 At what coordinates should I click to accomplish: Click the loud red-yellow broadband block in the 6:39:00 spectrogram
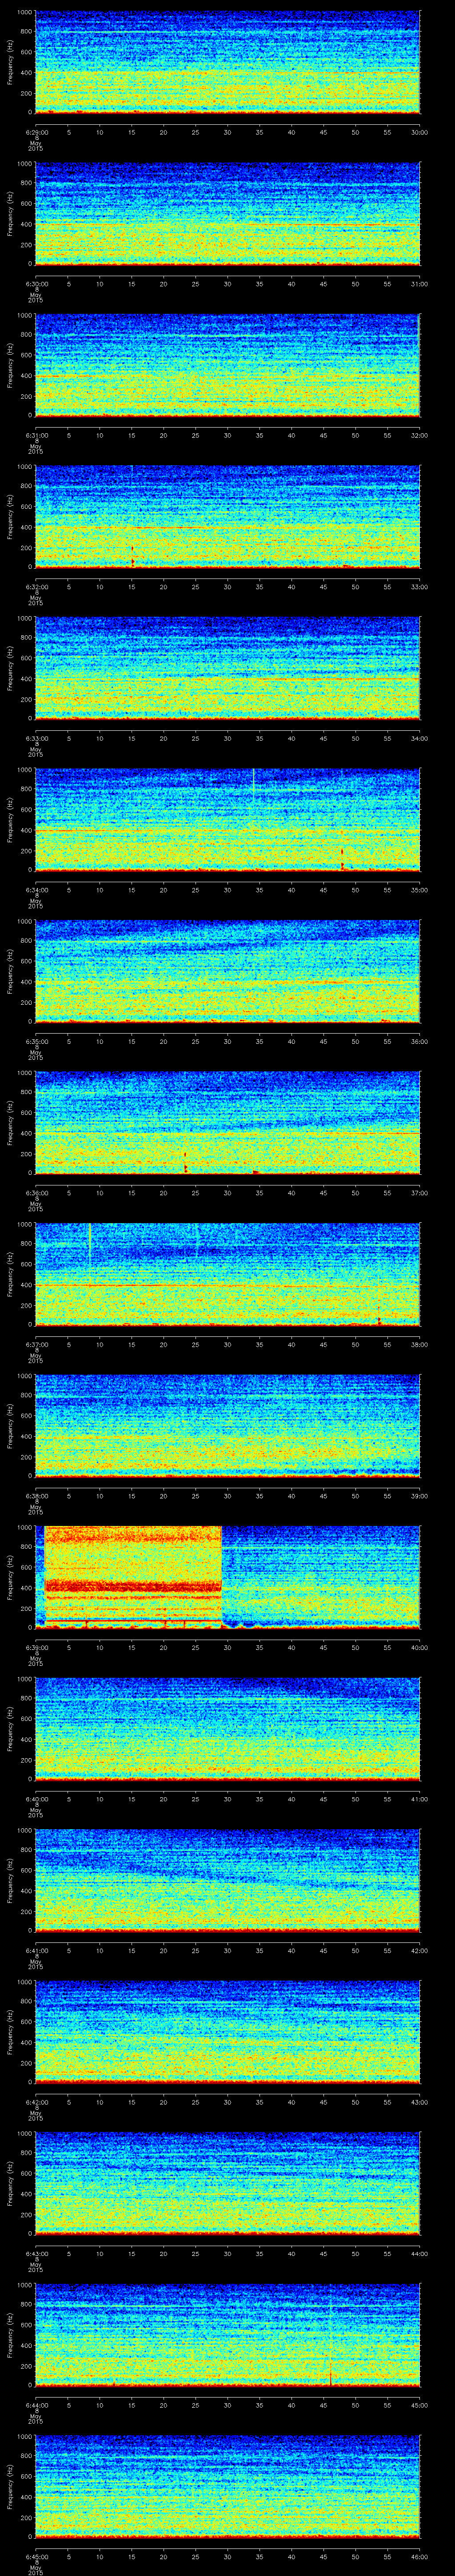[133, 1577]
